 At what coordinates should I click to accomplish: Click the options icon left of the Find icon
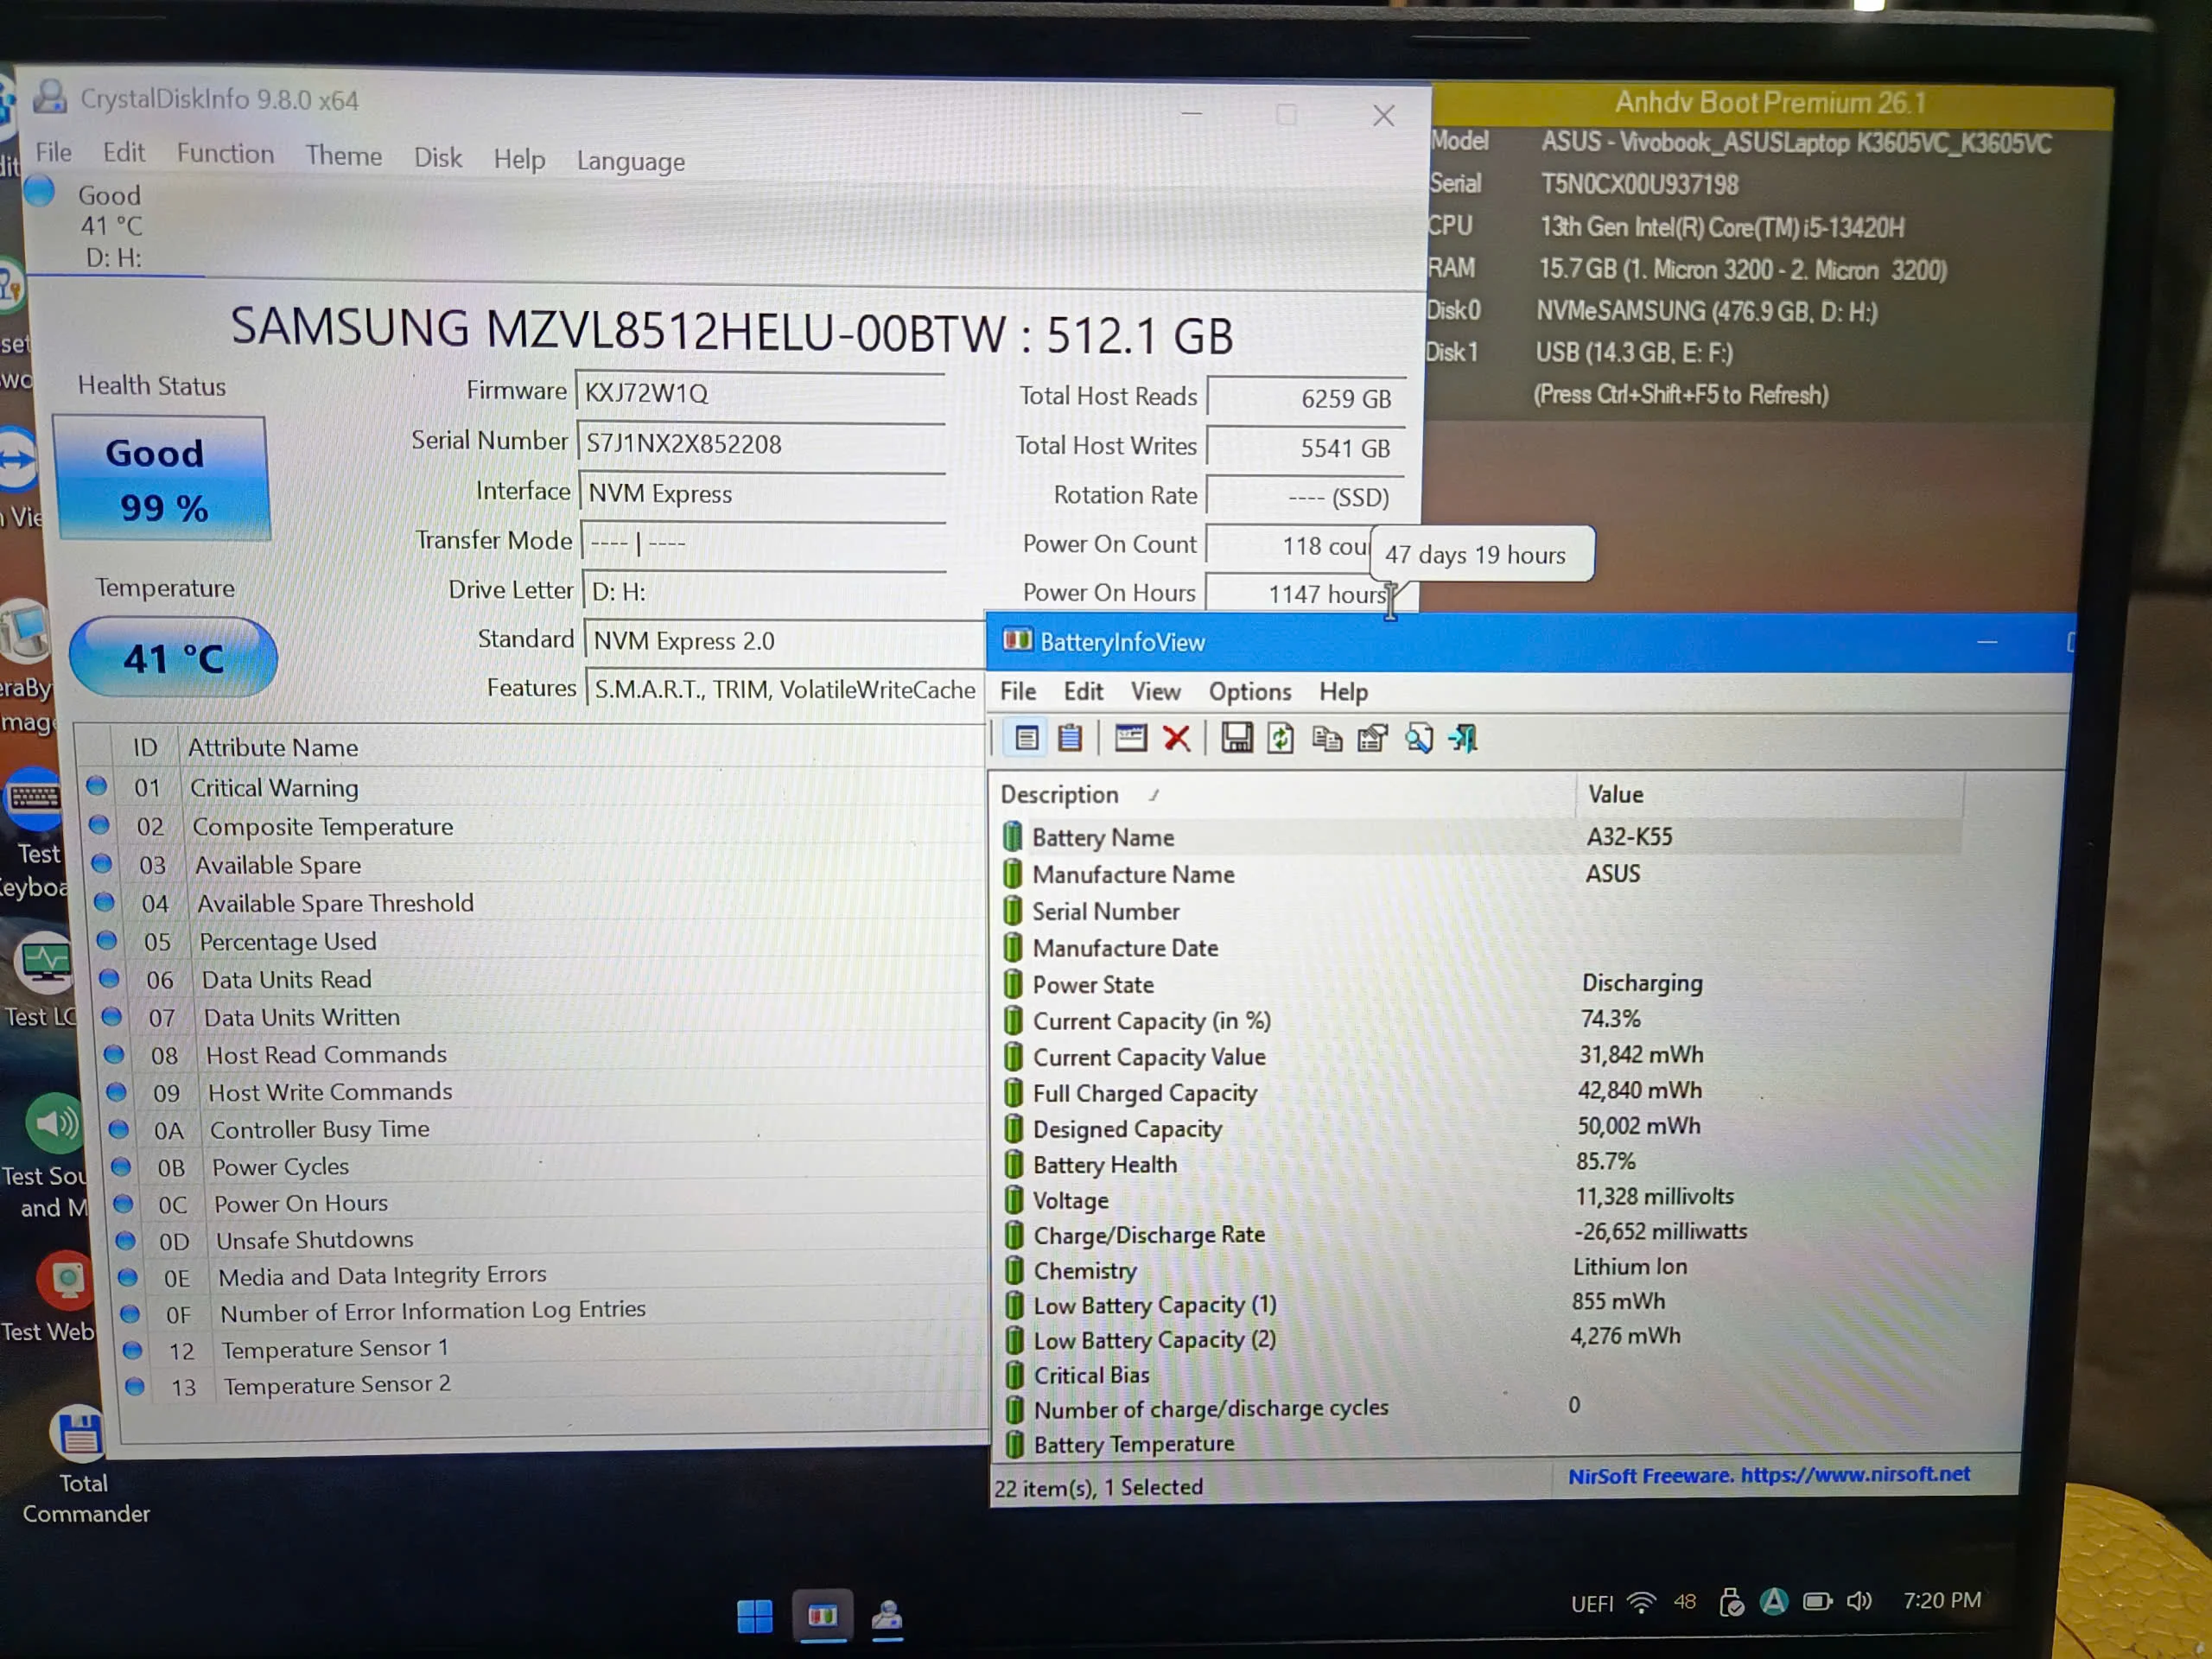tap(1372, 739)
